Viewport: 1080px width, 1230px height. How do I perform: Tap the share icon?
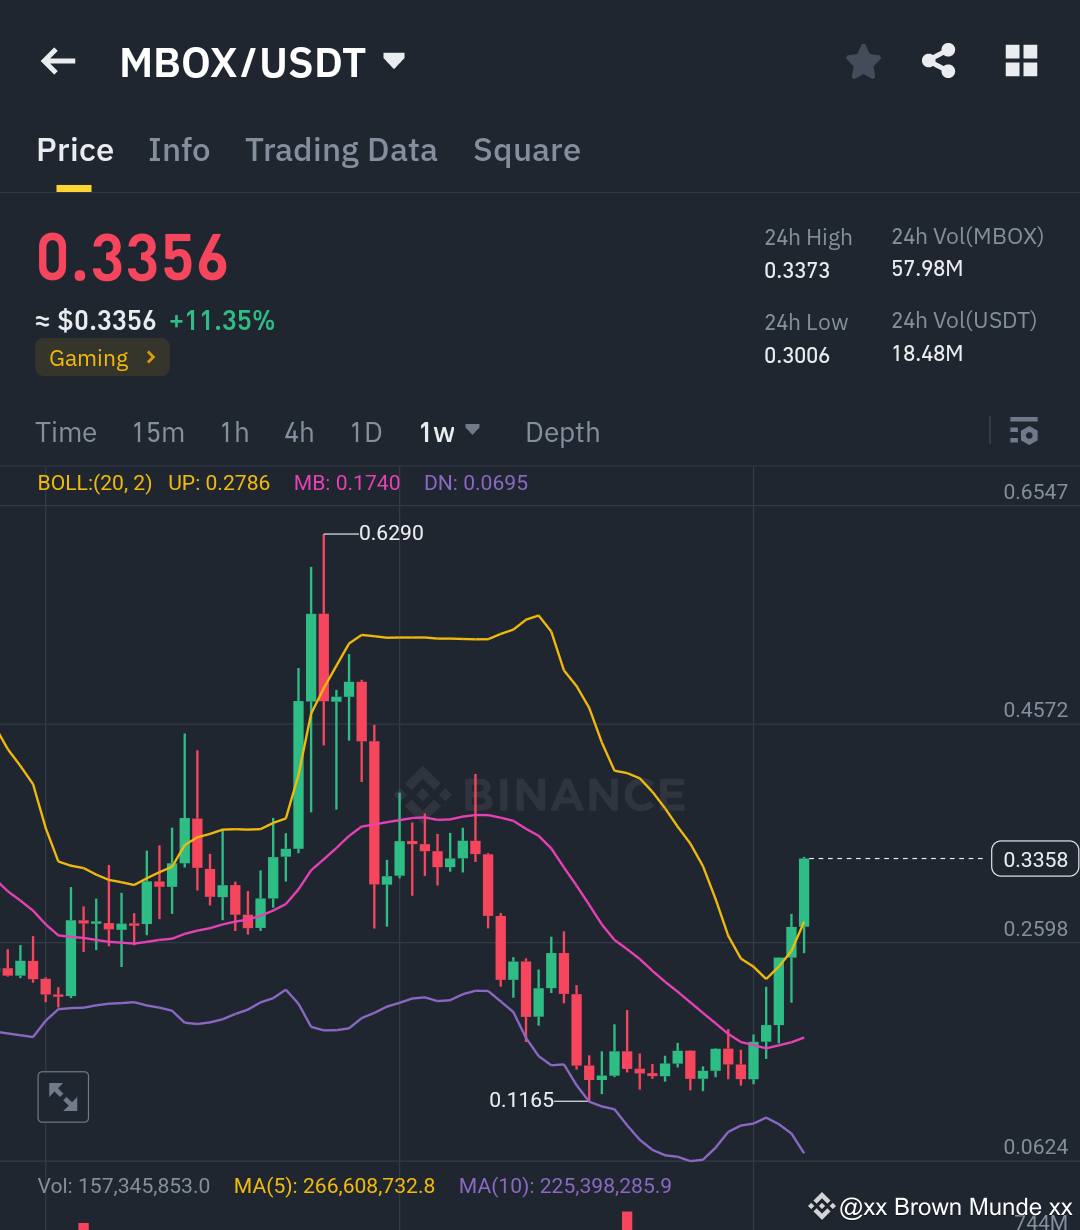[938, 62]
